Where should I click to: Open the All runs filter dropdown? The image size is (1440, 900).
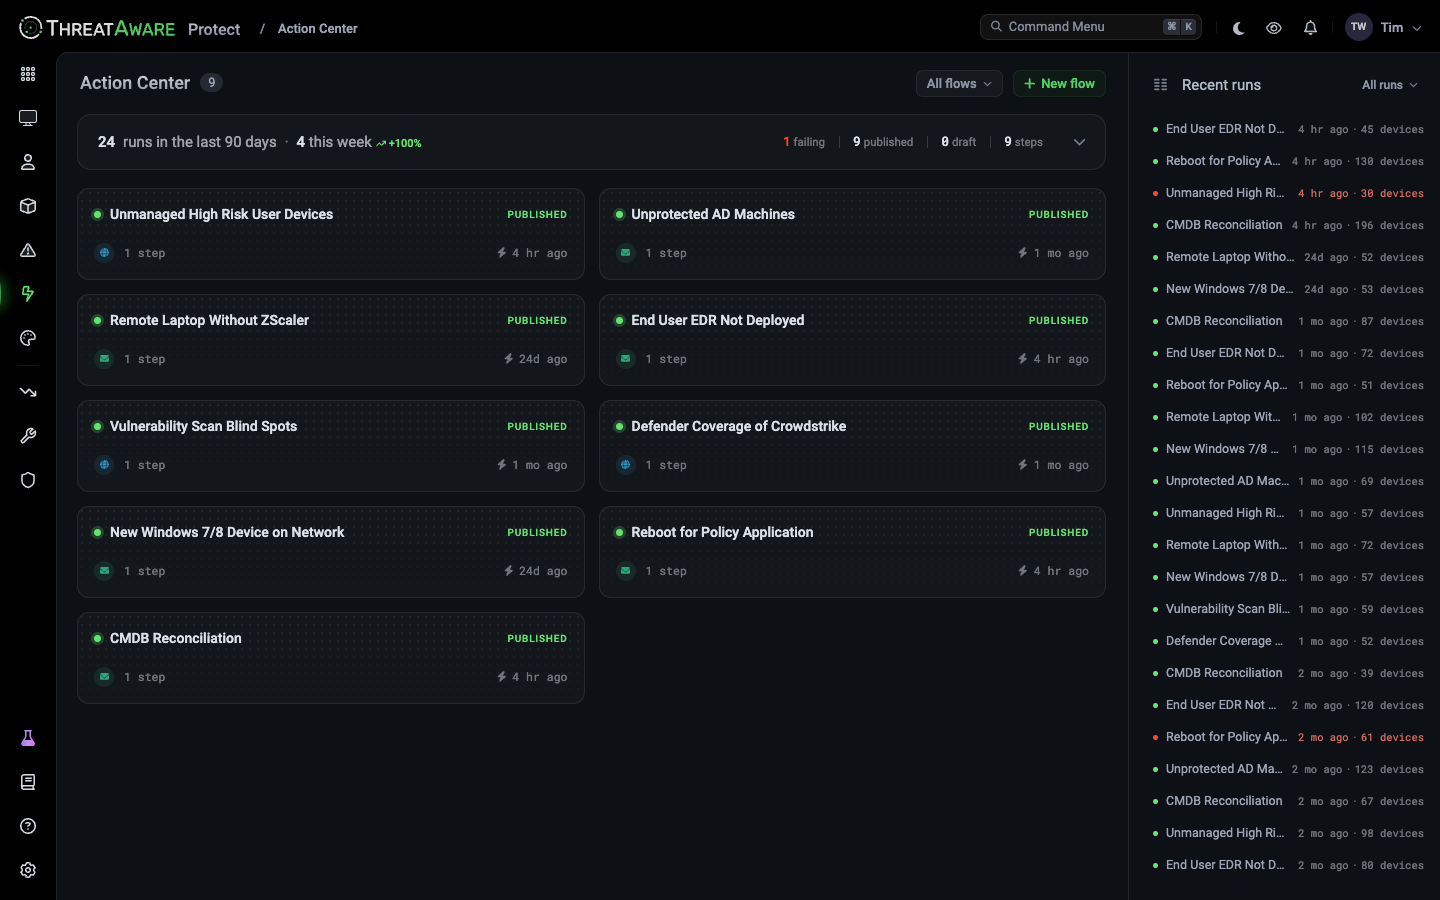(1389, 85)
